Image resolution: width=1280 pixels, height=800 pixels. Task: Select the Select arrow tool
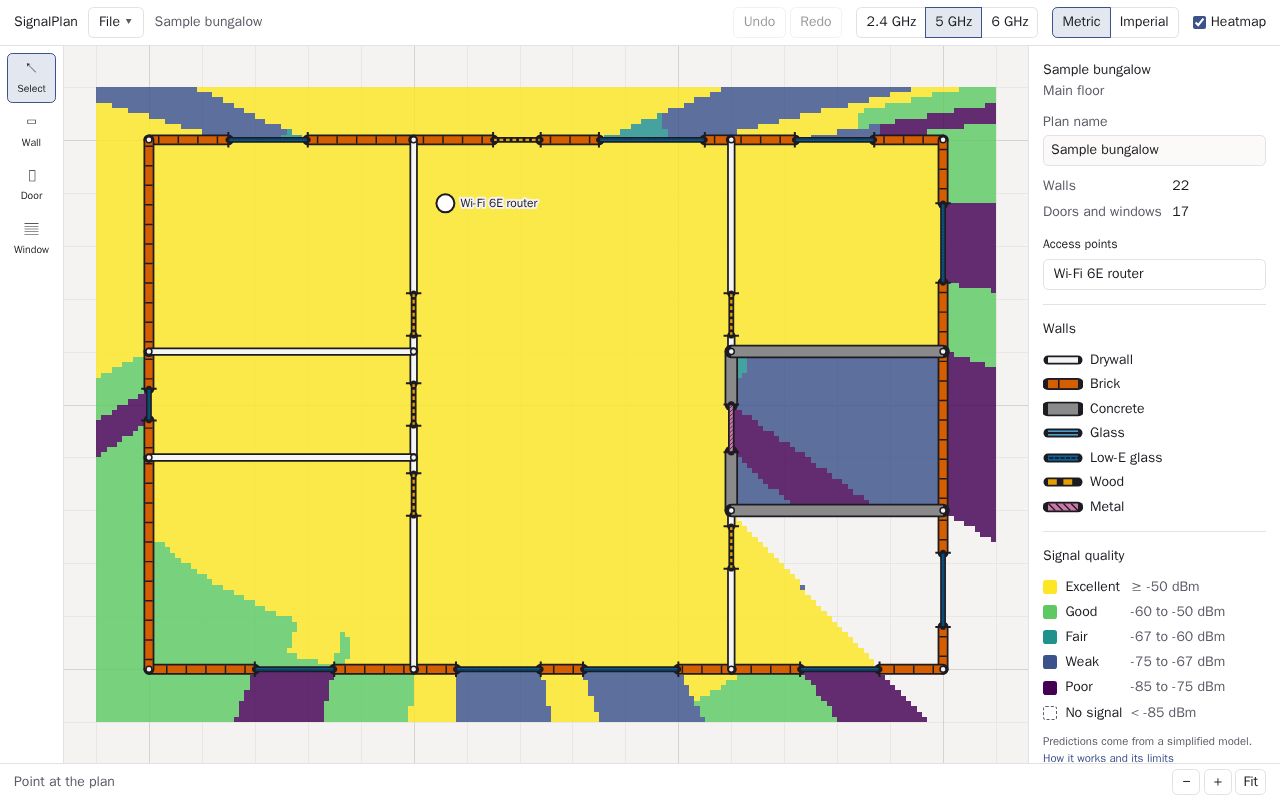coord(31,78)
